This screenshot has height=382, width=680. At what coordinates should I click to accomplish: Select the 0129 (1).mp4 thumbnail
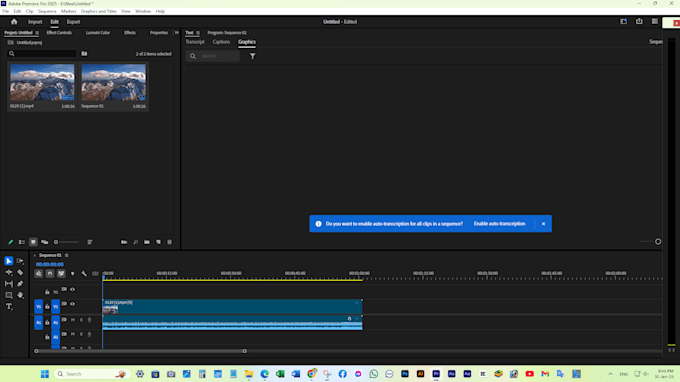[42, 82]
